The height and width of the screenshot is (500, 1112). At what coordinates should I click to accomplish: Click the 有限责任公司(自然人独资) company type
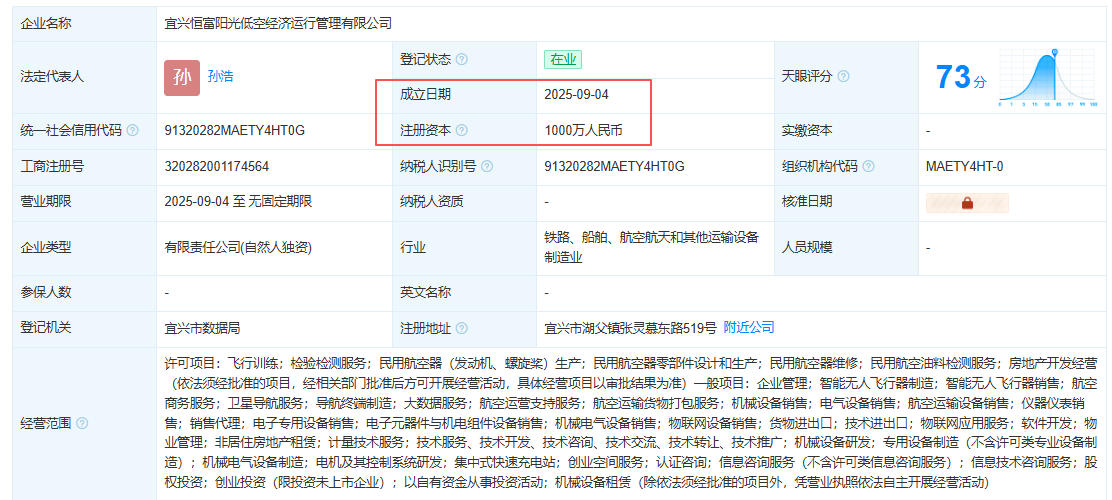tap(238, 248)
